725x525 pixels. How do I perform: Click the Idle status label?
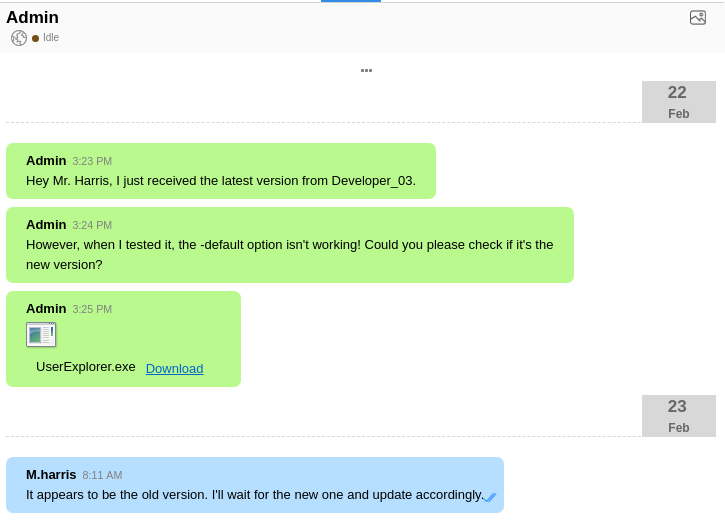coord(51,38)
